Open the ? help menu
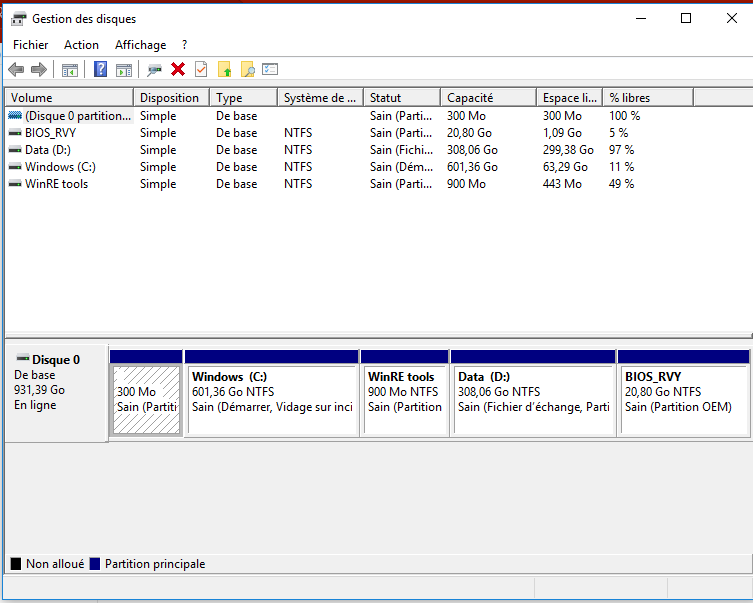This screenshot has height=603, width=753. [184, 45]
